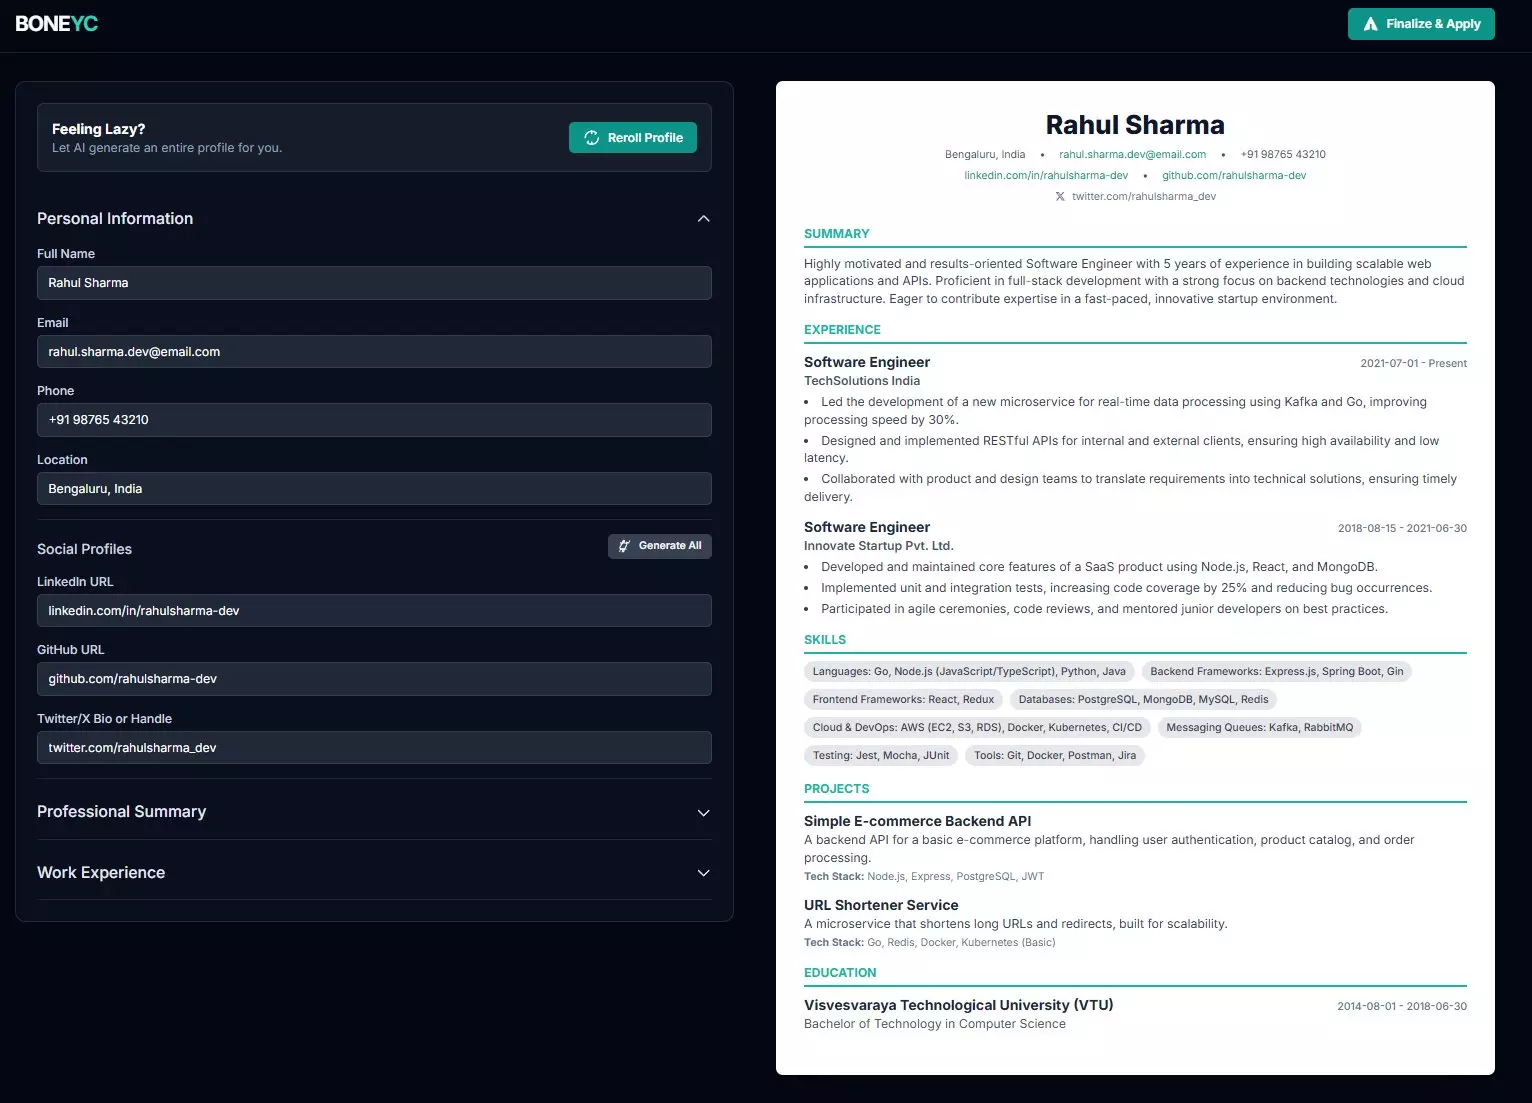Click the Location input field

tap(374, 489)
